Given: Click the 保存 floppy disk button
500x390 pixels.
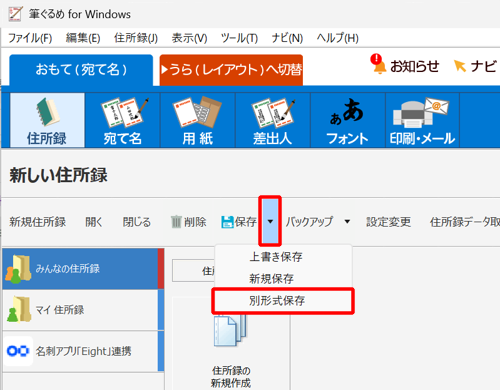Looking at the screenshot, I should tap(239, 222).
